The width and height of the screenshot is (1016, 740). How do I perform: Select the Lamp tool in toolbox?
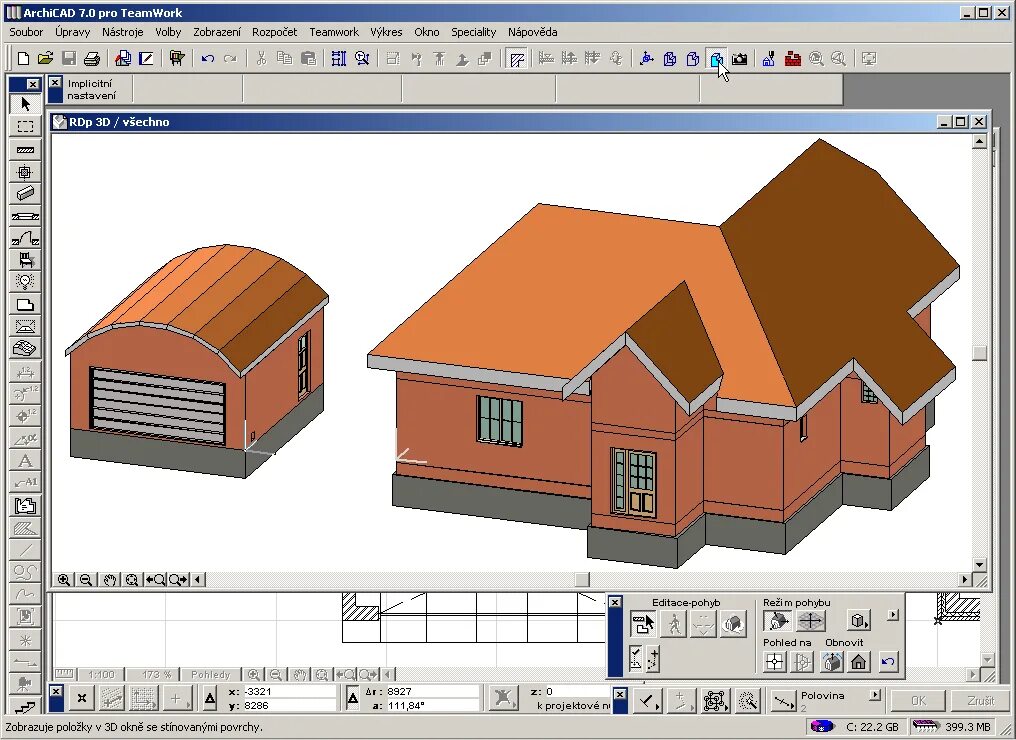click(x=25, y=282)
